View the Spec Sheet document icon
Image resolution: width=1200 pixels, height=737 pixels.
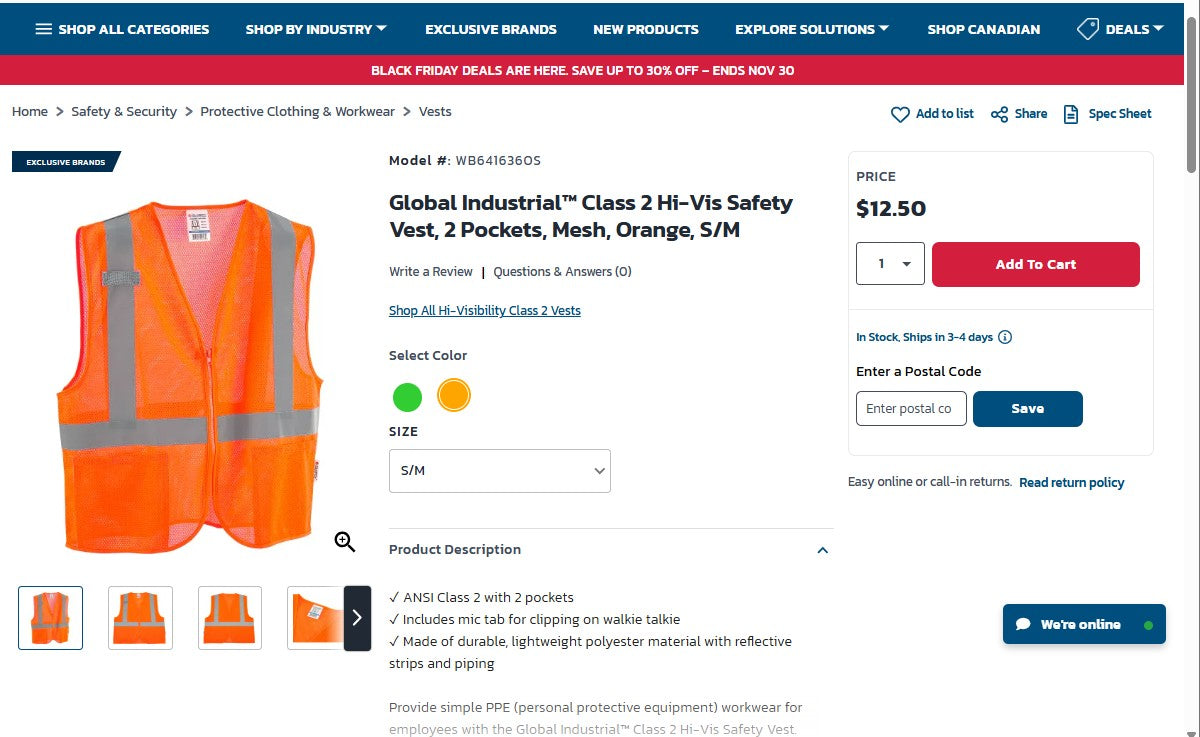point(1073,114)
